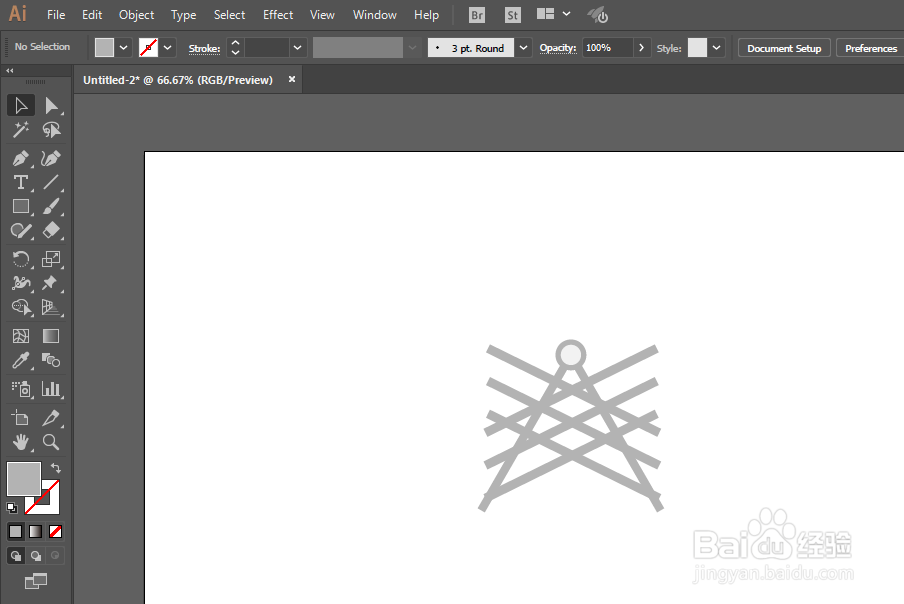904x604 pixels.
Task: Set fill mode to None
Action: coord(55,531)
